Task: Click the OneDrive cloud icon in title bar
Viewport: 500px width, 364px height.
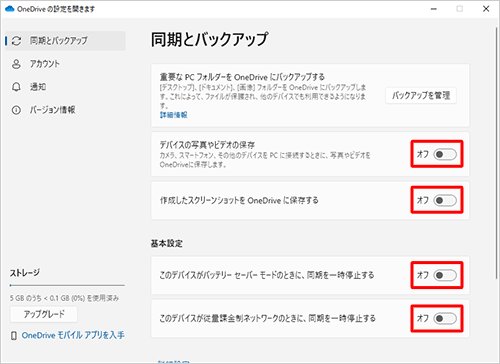Action: [10, 9]
